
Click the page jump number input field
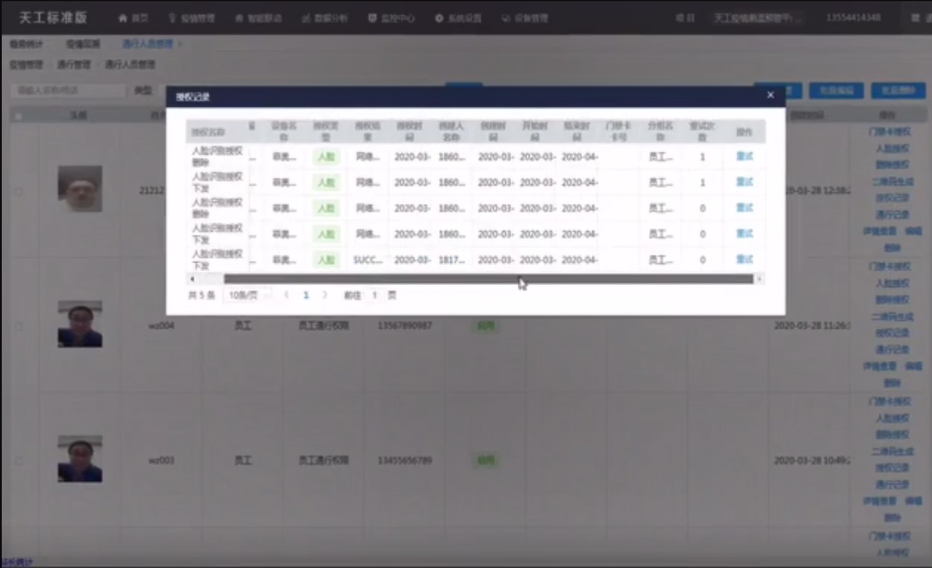tap(375, 296)
